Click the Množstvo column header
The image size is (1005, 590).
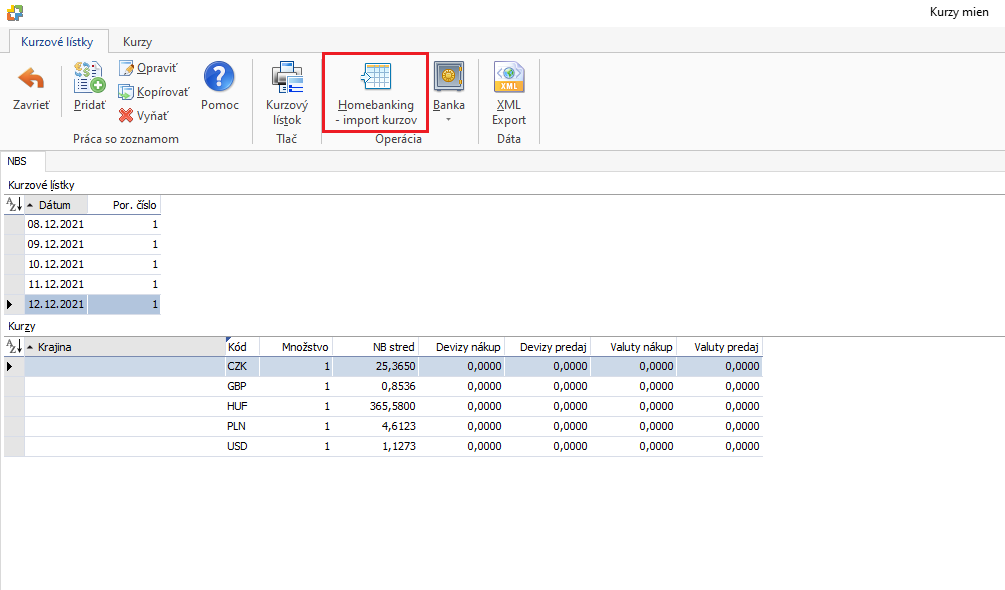tap(295, 347)
